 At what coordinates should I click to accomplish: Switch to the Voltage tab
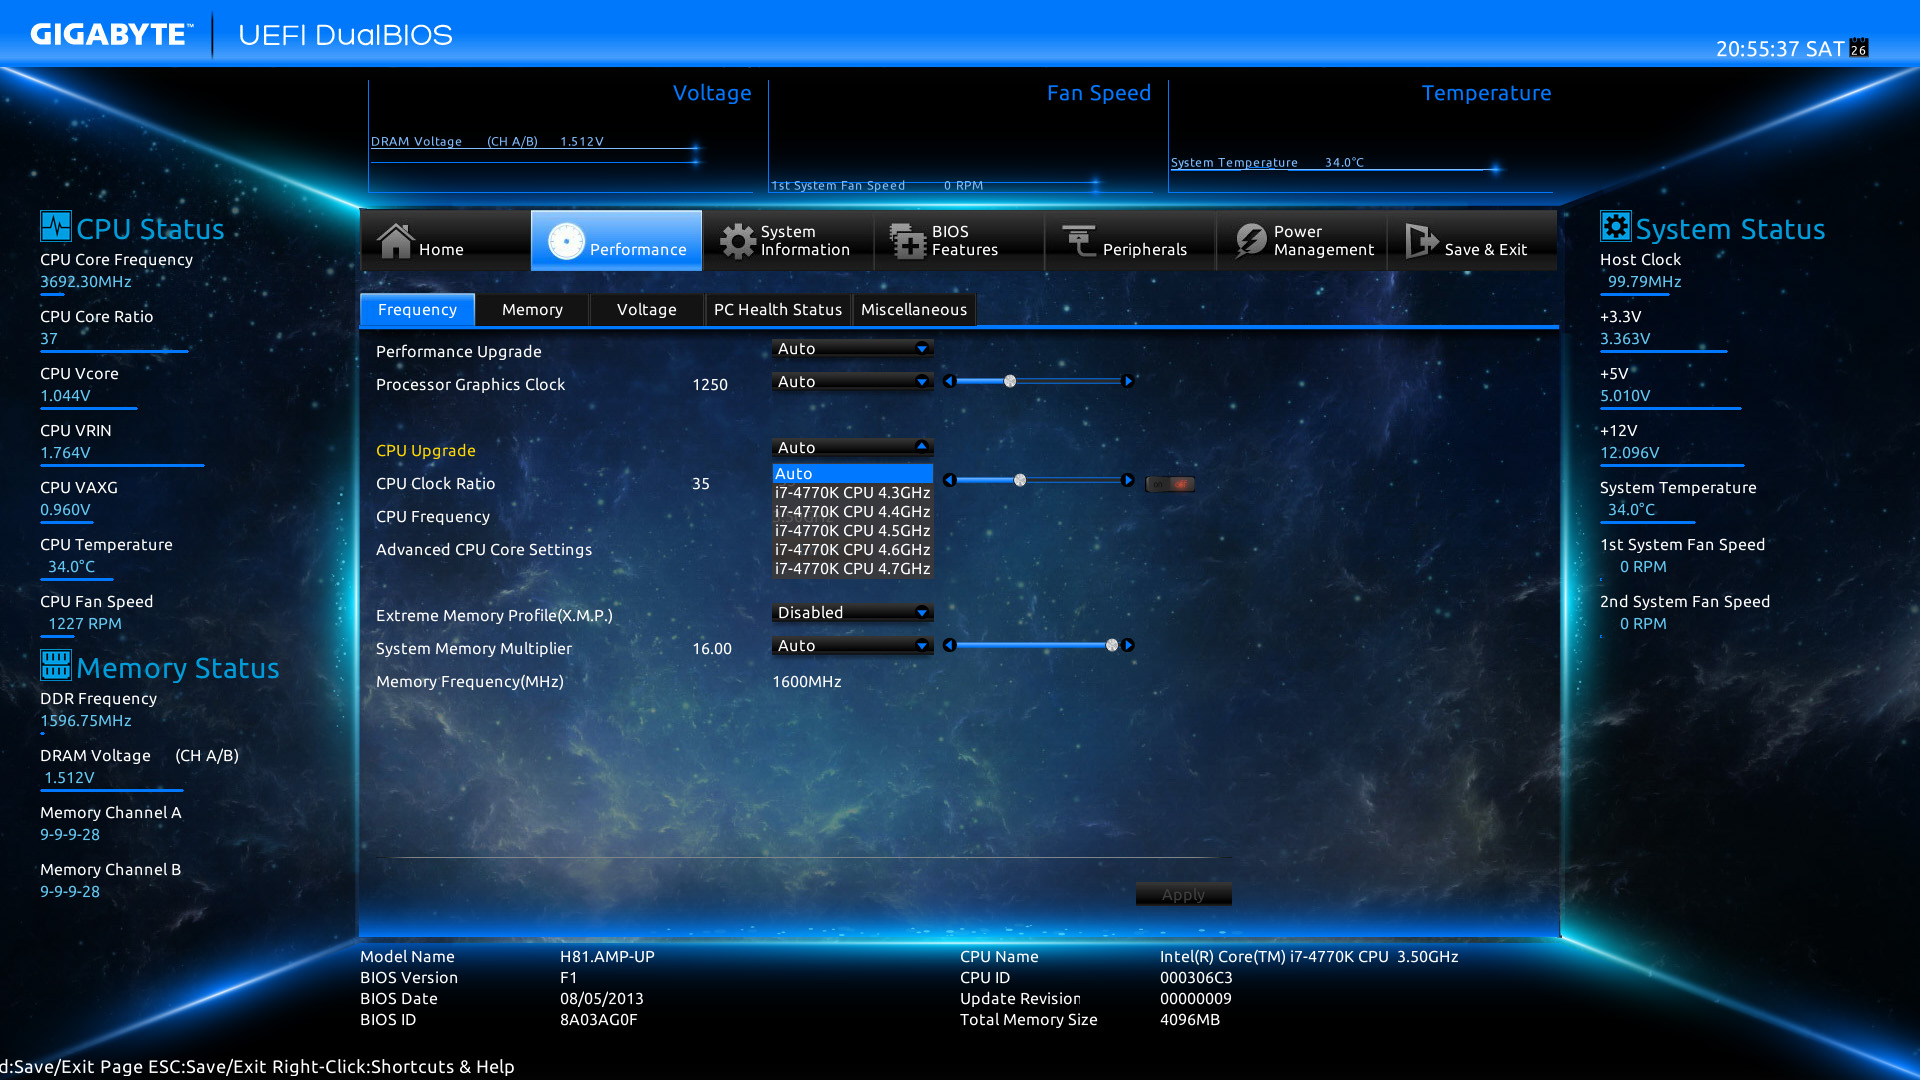pyautogui.click(x=646, y=310)
